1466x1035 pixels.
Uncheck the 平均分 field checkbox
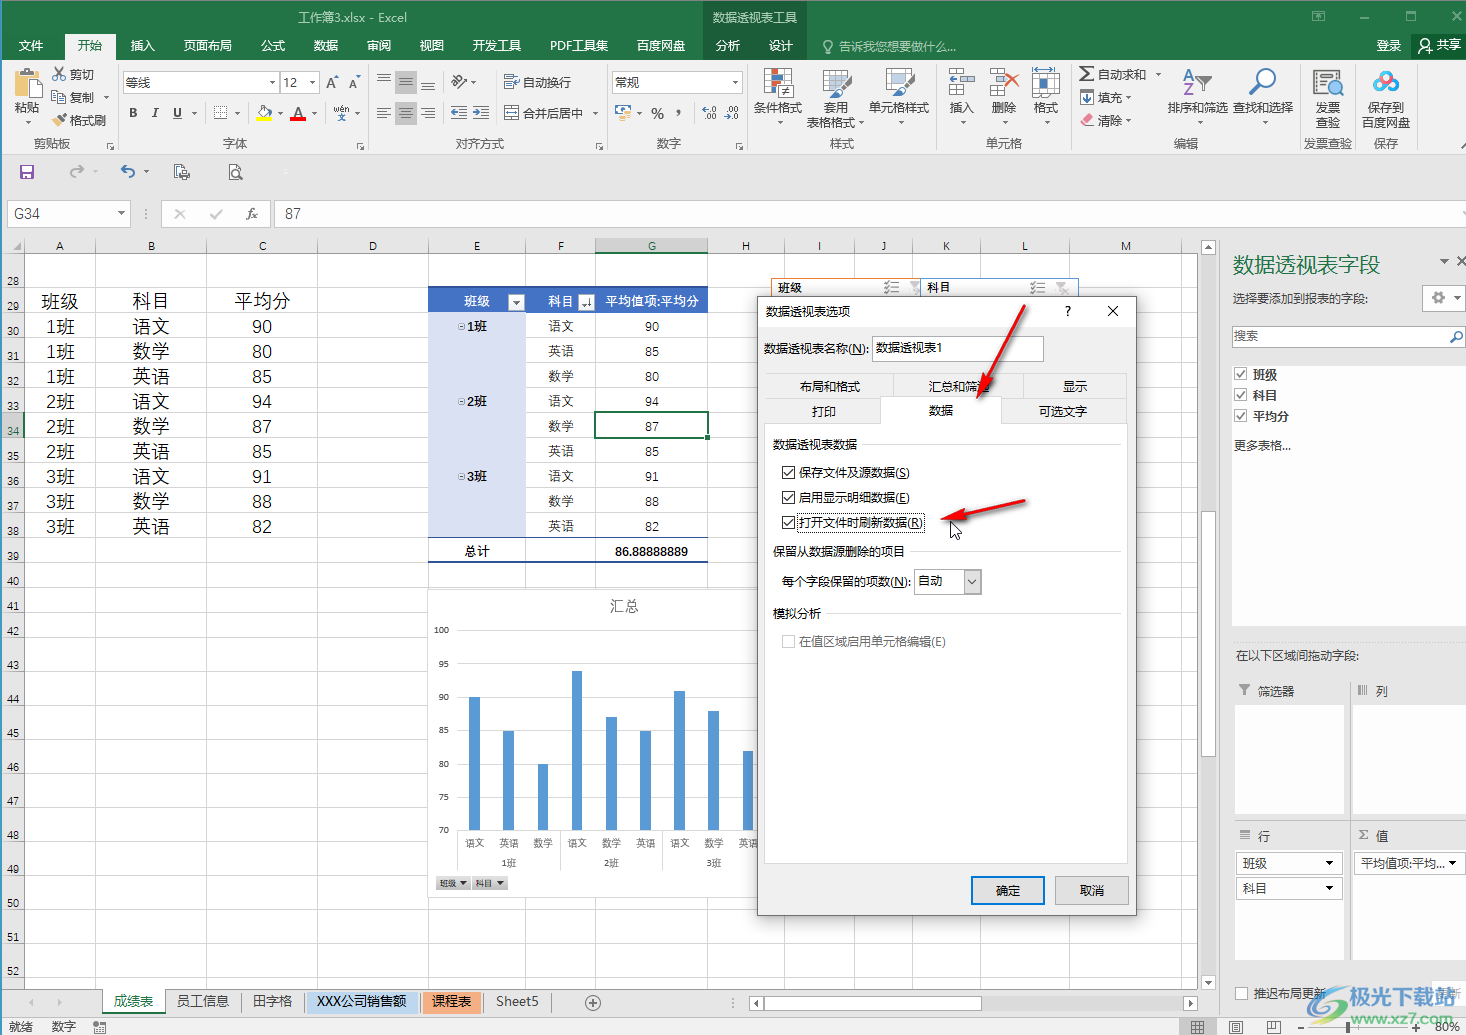point(1241,416)
